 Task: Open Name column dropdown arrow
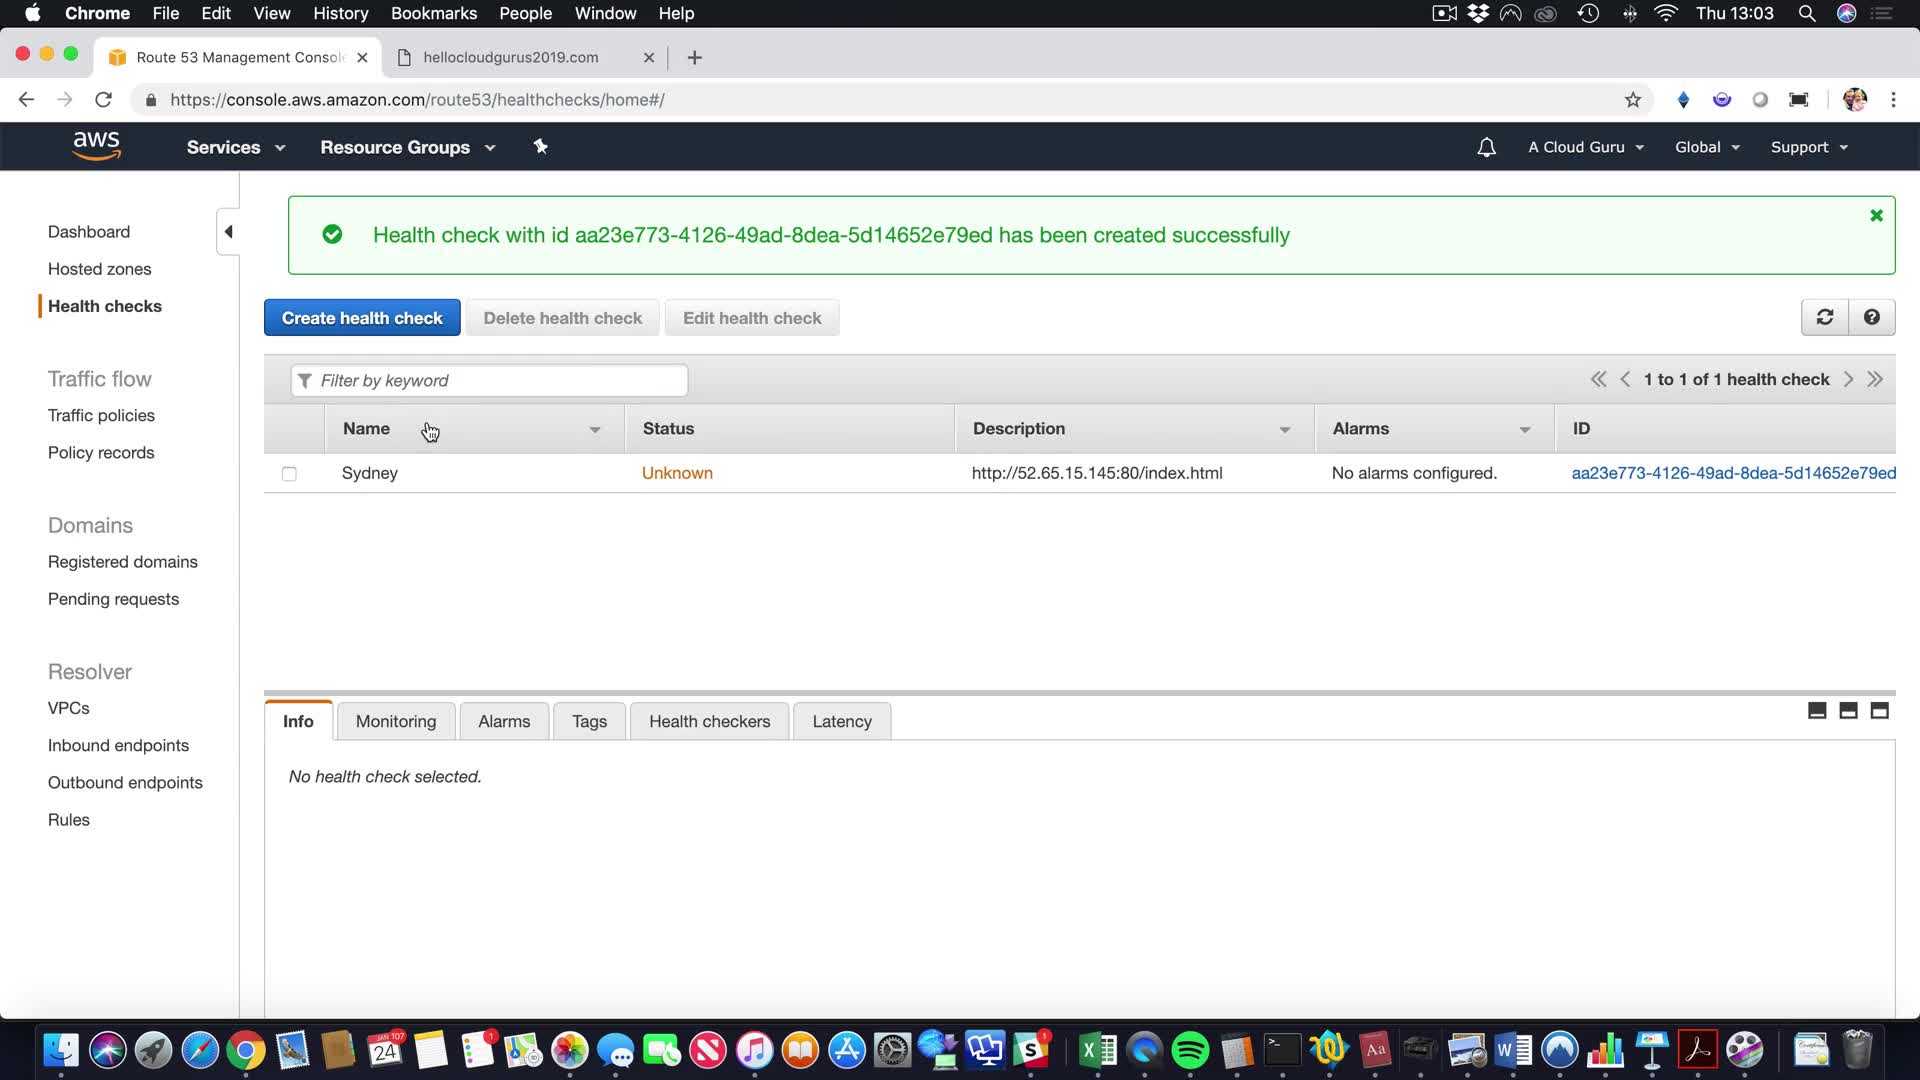point(595,430)
